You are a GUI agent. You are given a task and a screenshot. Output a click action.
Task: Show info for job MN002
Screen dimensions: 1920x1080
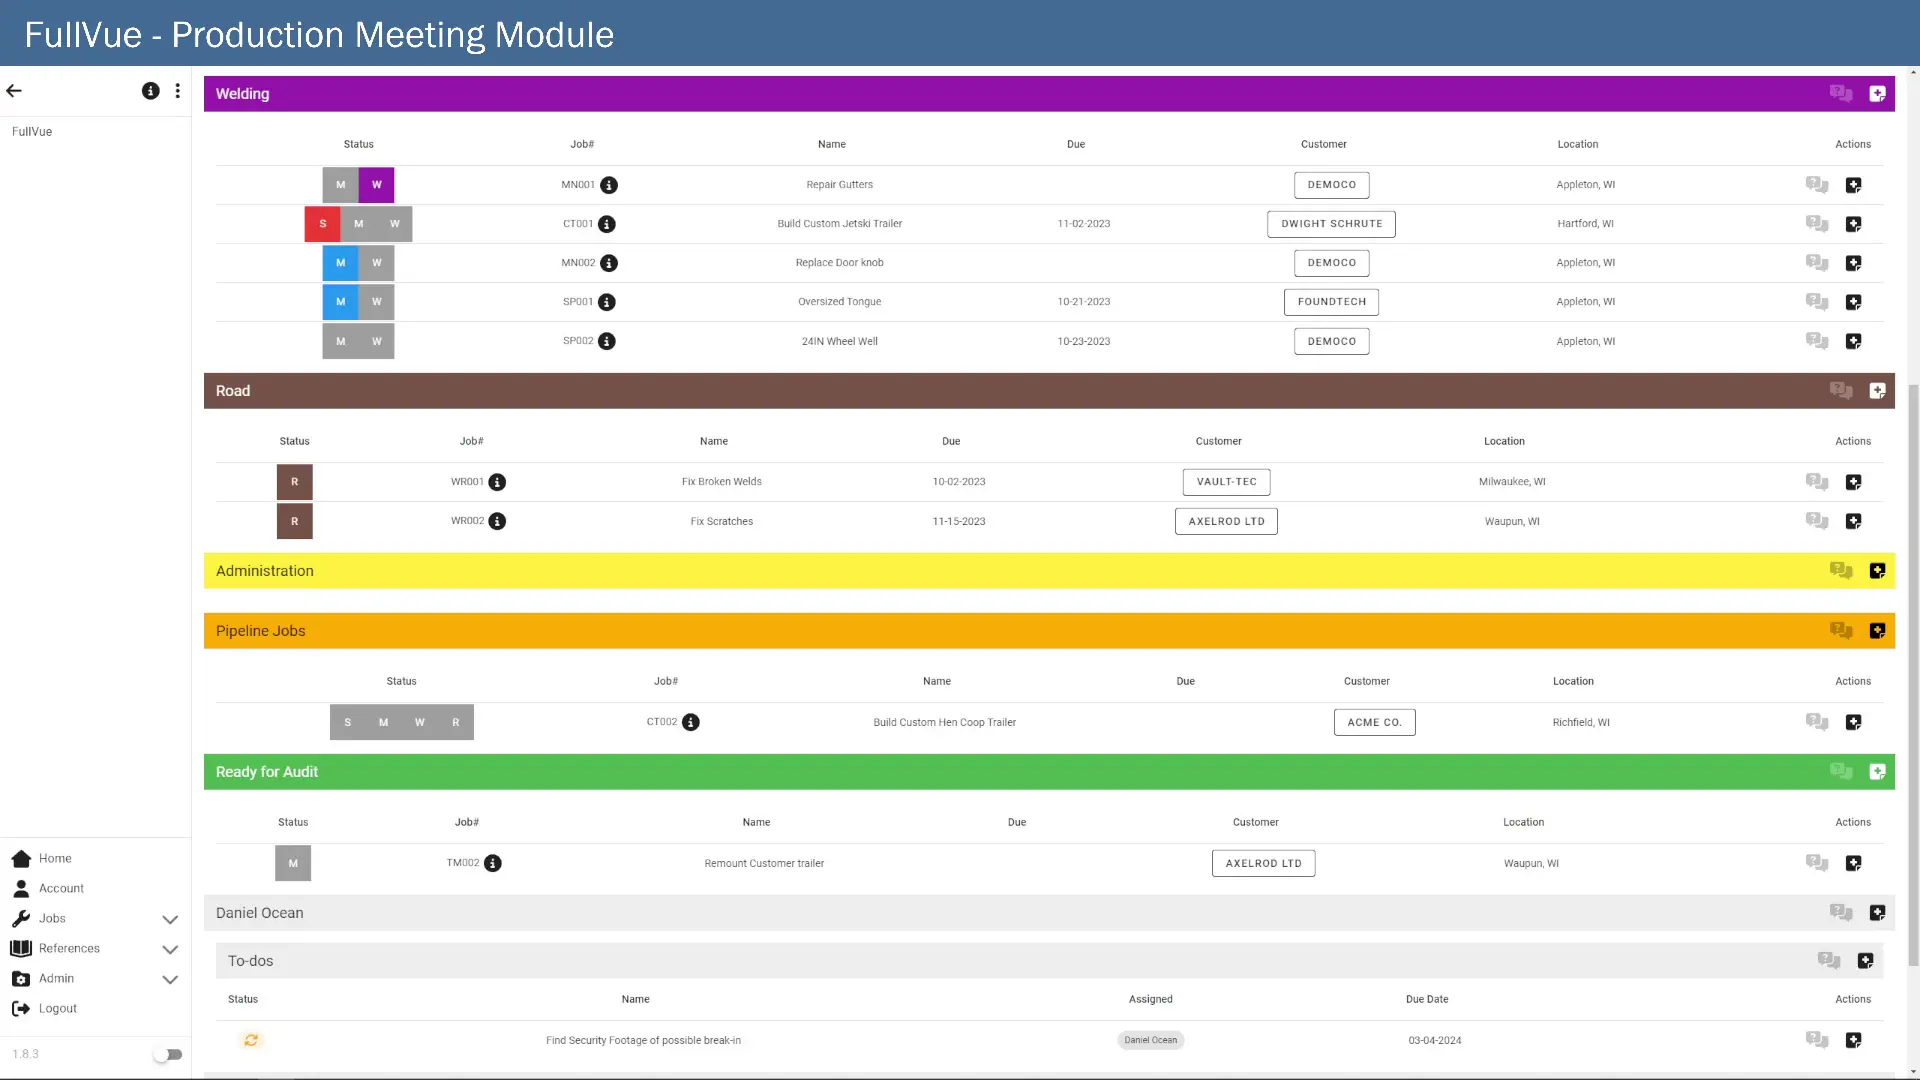click(x=609, y=263)
